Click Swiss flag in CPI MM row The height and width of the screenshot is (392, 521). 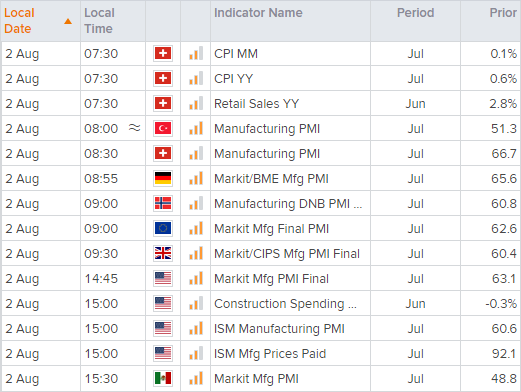[163, 53]
